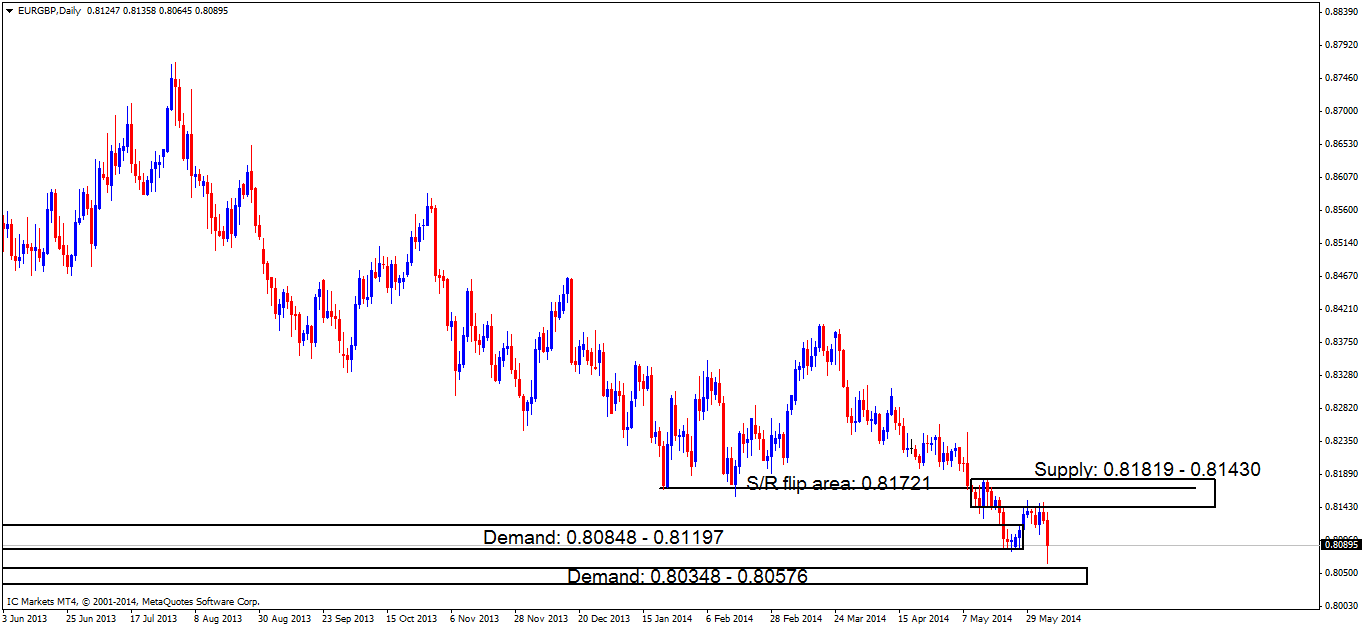Click price axis level 0.82820
Image resolution: width=1362 pixels, height=627 pixels.
tap(1340, 407)
